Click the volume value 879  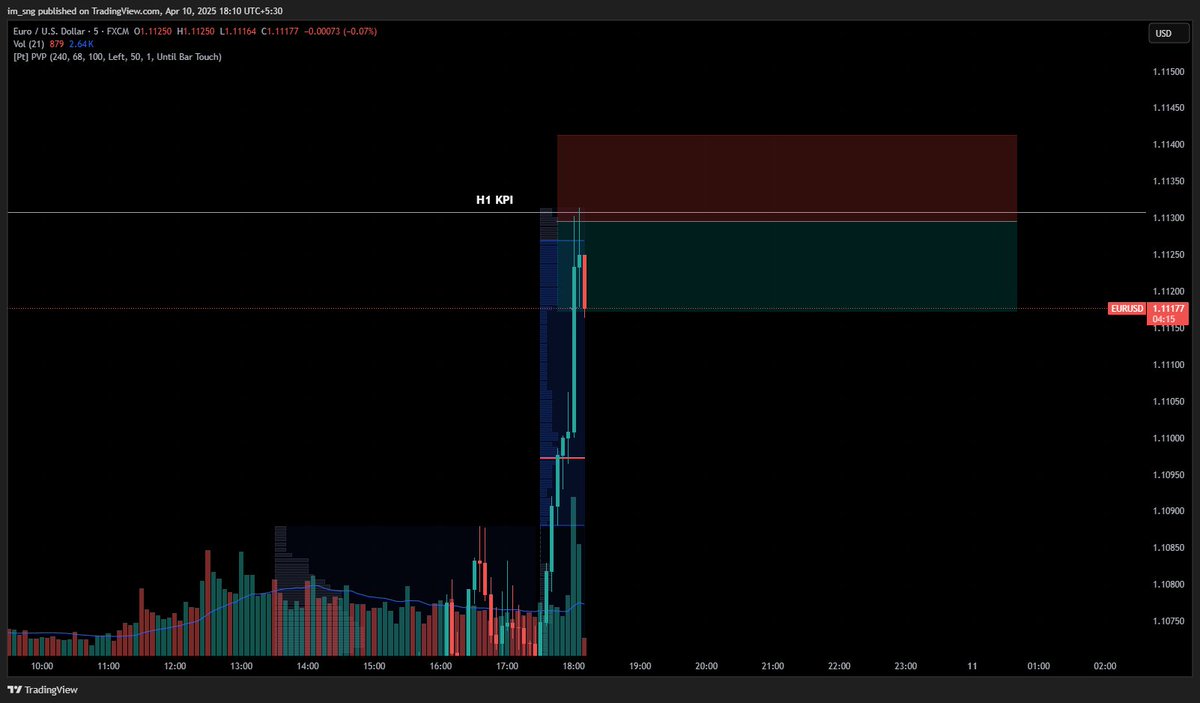pos(56,44)
